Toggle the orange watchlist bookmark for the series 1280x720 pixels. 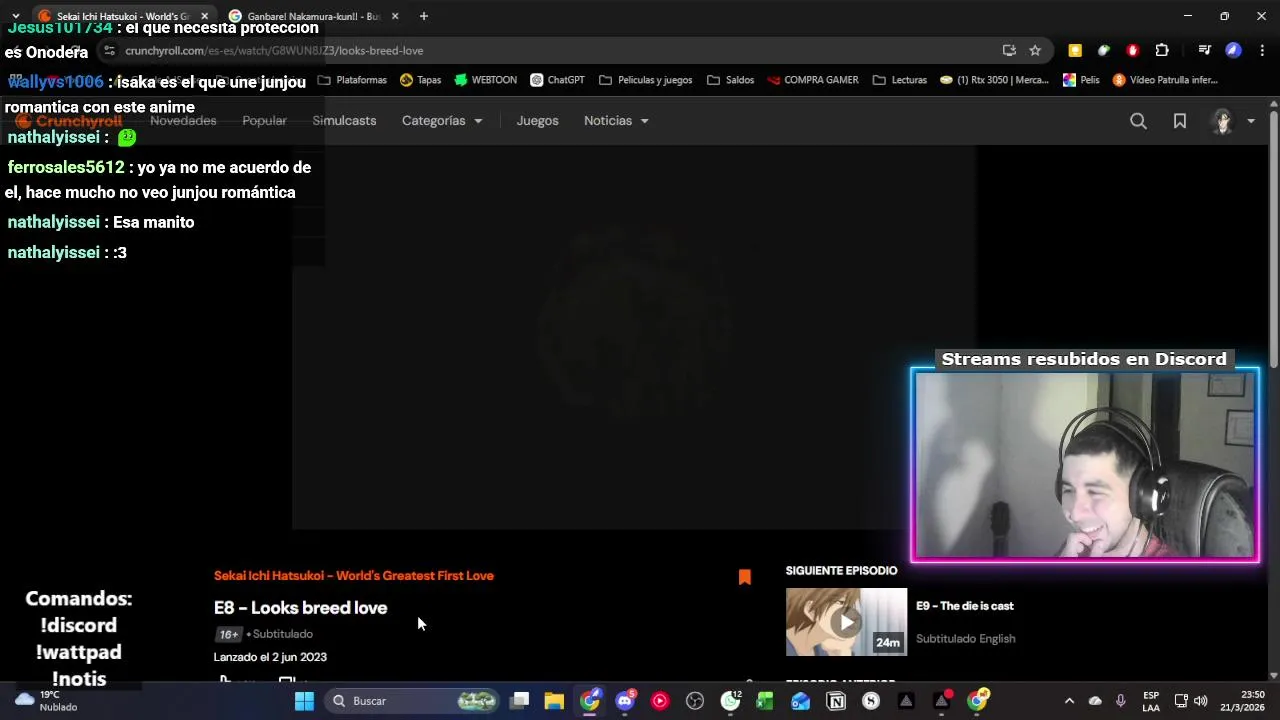(x=745, y=577)
